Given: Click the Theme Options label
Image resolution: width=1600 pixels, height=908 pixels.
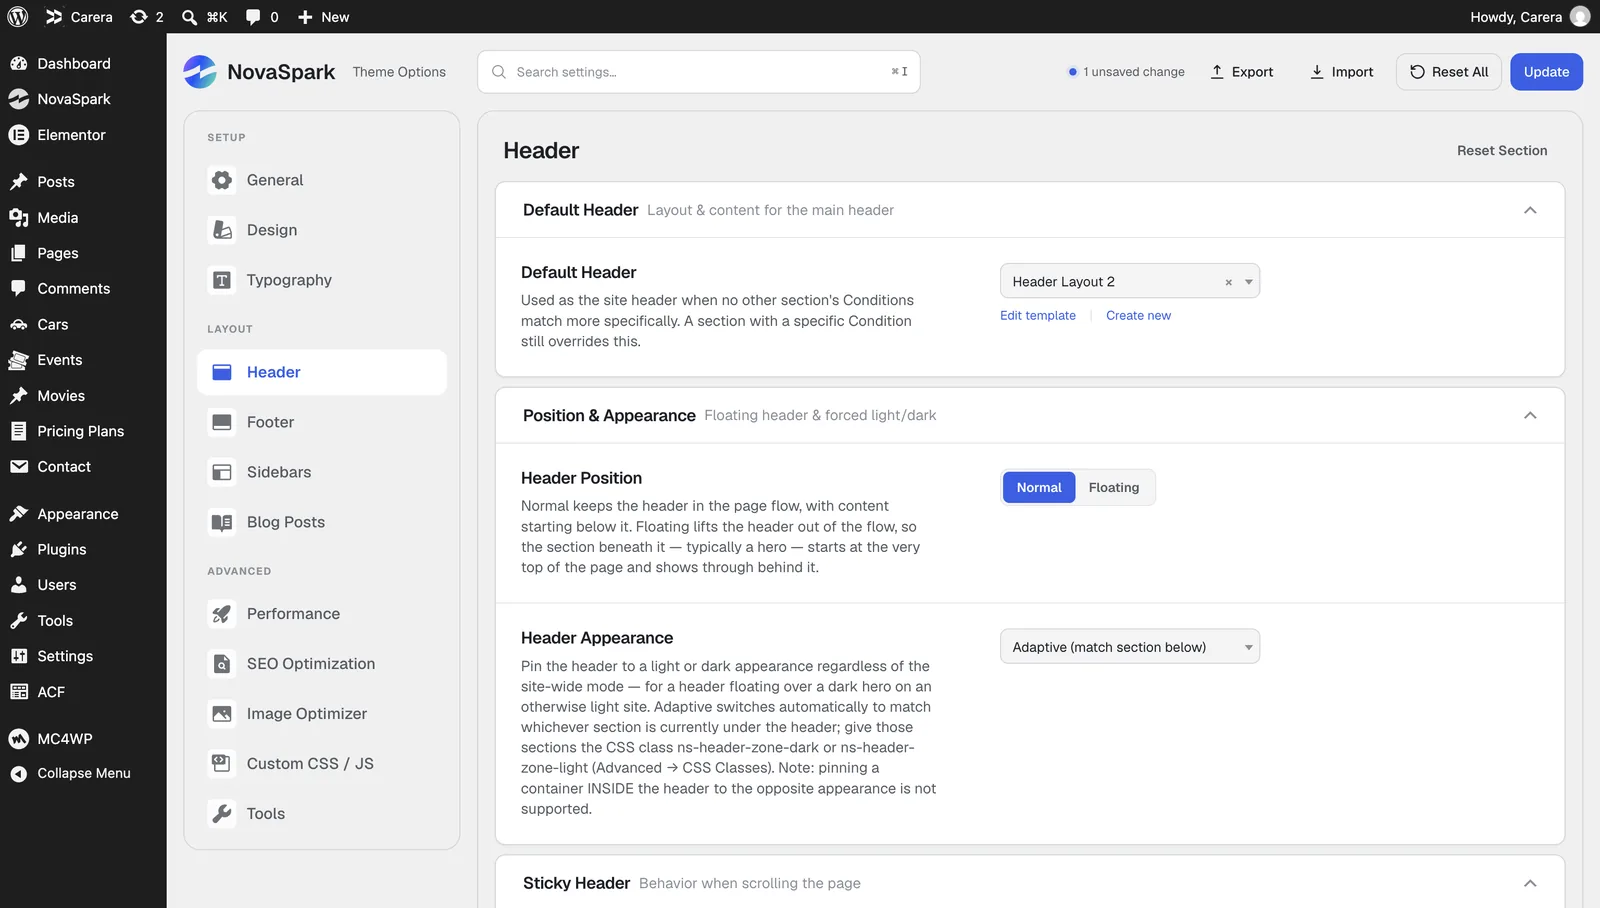Looking at the screenshot, I should click(399, 72).
